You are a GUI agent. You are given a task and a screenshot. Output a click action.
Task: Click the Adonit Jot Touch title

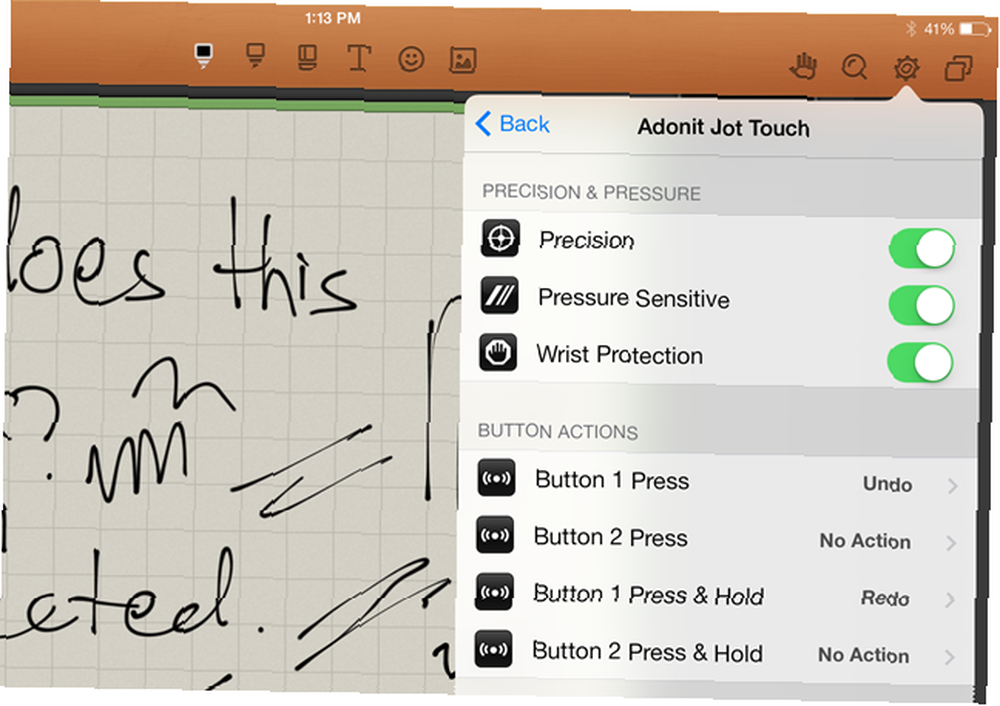(724, 128)
